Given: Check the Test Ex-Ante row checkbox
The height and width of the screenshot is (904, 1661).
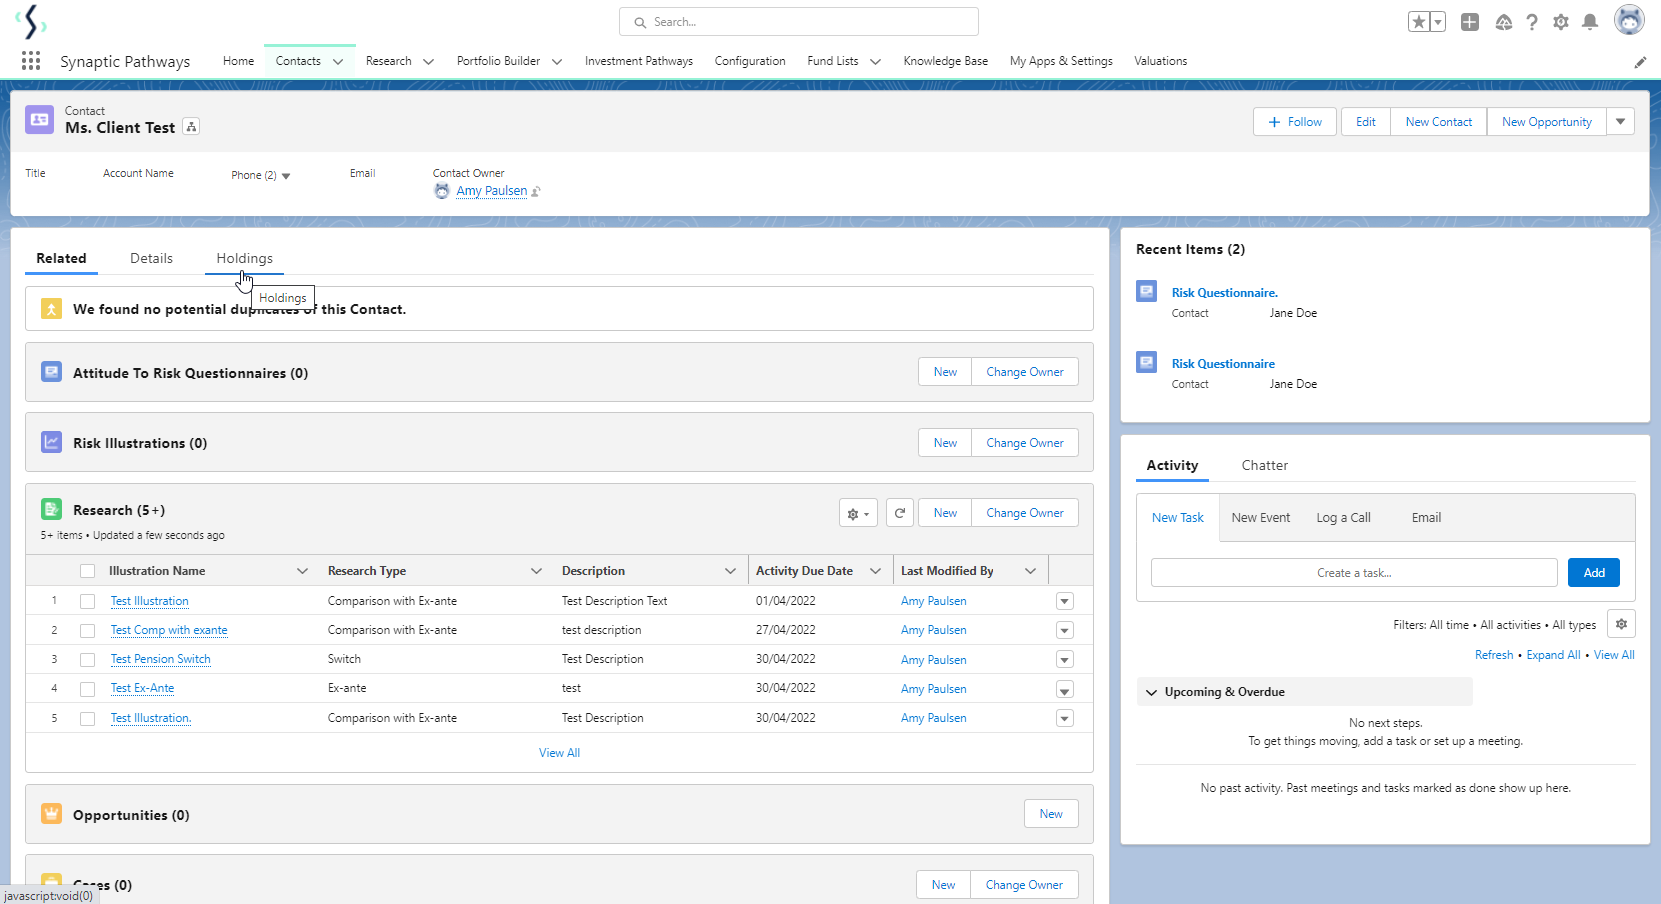Looking at the screenshot, I should coord(88,689).
